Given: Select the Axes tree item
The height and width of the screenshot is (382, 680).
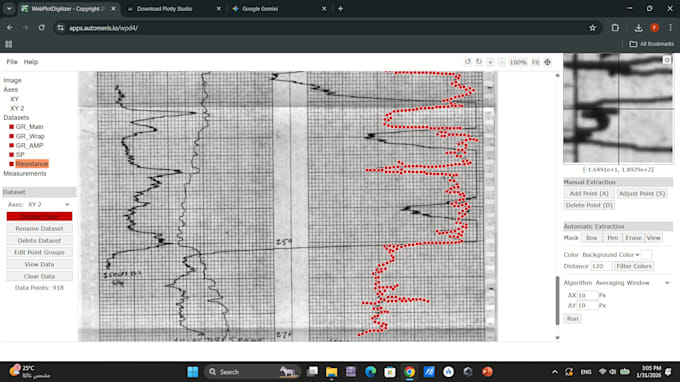Looking at the screenshot, I should point(10,89).
